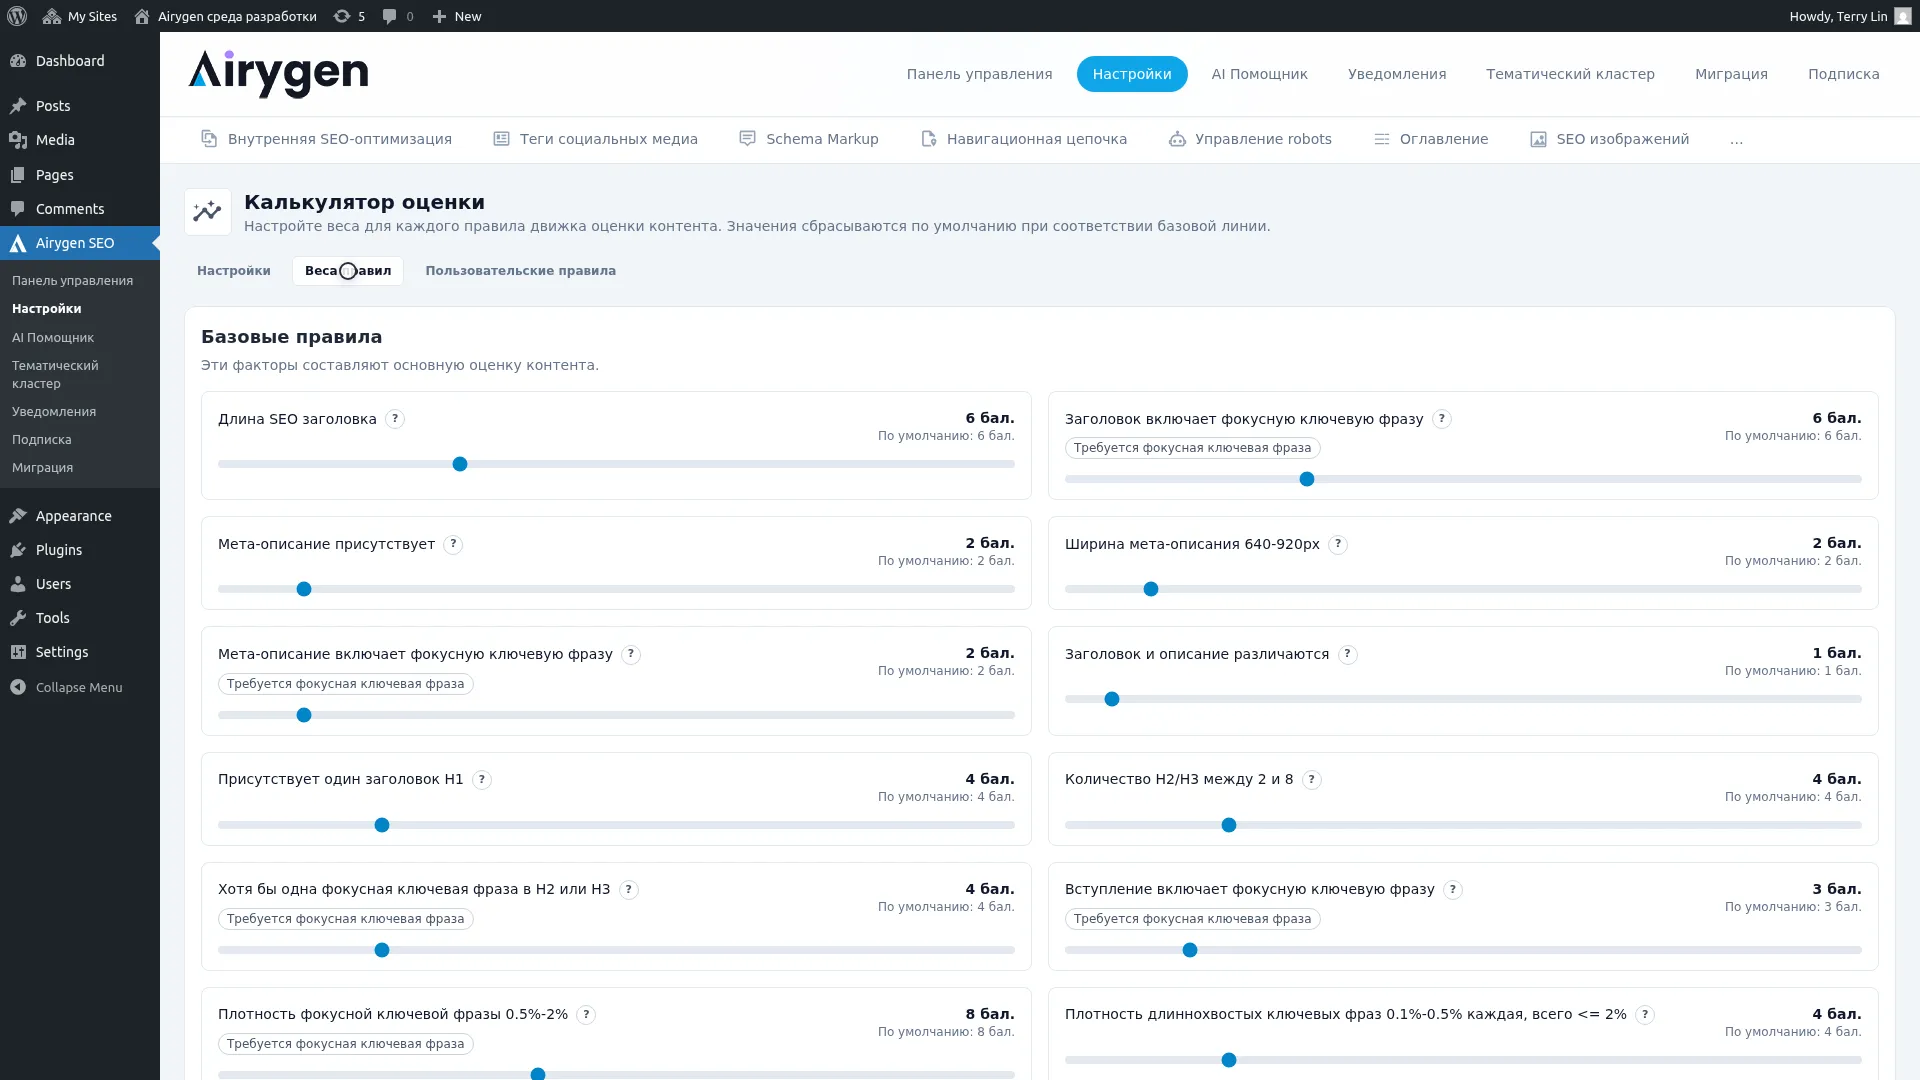Show help for Мета-описание присутствует
Viewport: 1920px width, 1080px height.
pos(453,544)
